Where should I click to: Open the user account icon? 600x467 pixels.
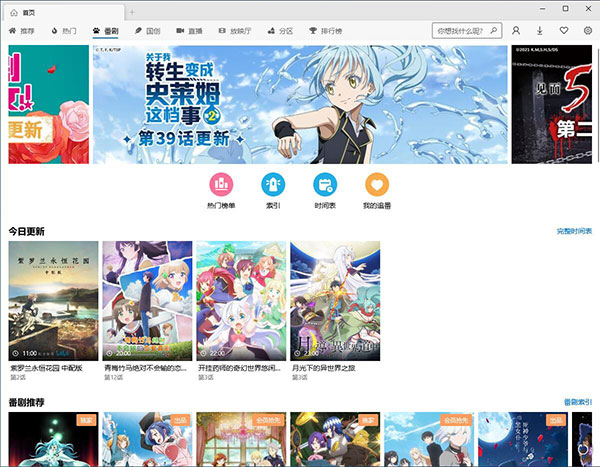click(516, 31)
